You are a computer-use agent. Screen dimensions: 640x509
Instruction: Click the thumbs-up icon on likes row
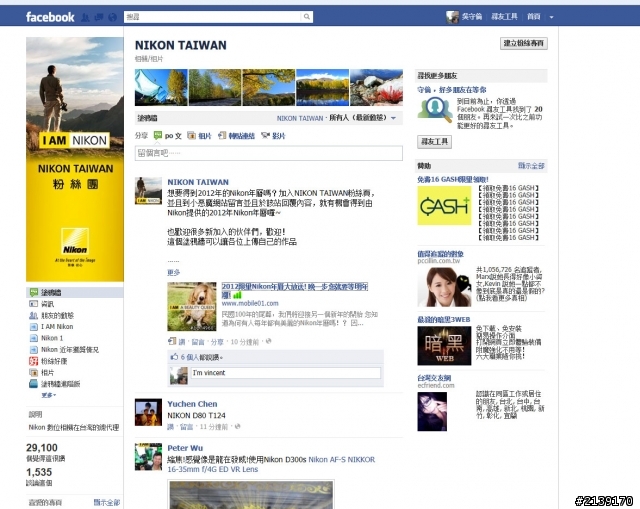pyautogui.click(x=174, y=357)
